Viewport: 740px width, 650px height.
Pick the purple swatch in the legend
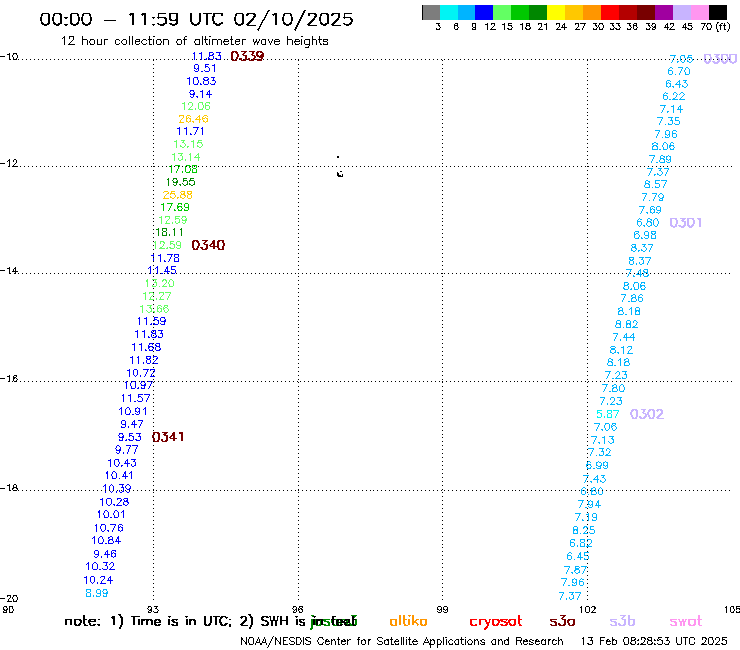664,12
